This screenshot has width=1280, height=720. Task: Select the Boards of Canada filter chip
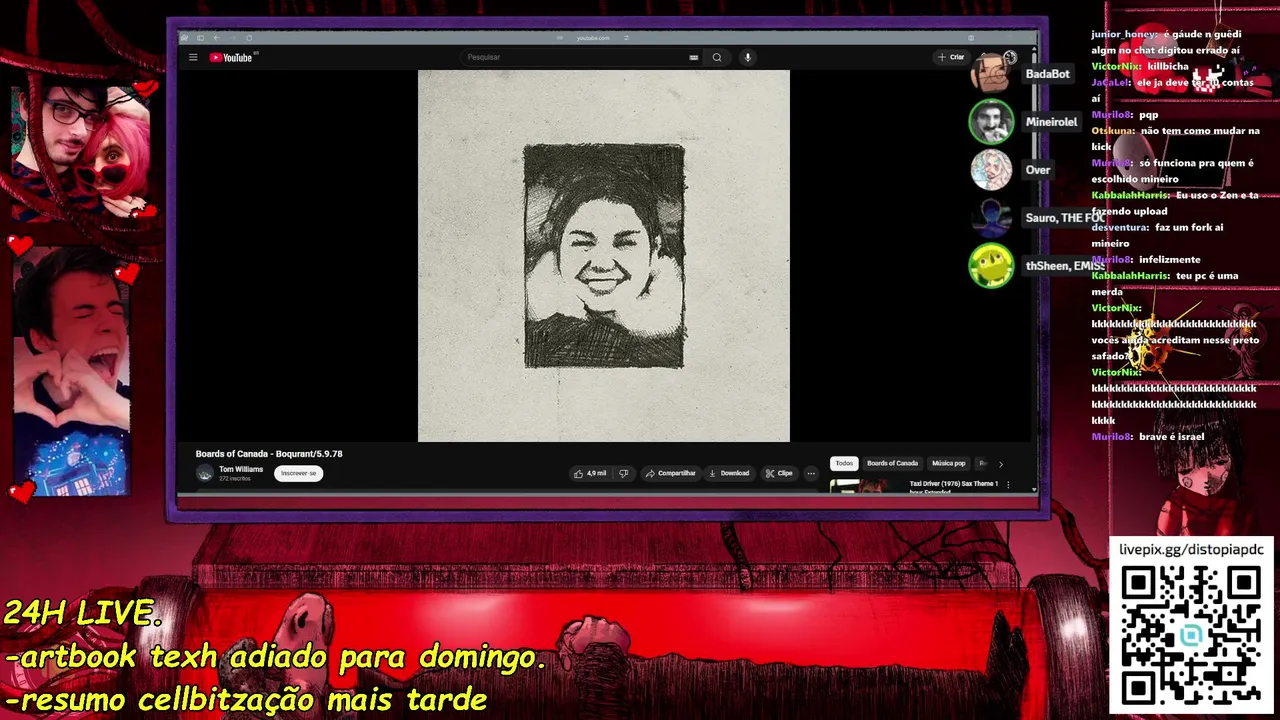click(x=892, y=463)
